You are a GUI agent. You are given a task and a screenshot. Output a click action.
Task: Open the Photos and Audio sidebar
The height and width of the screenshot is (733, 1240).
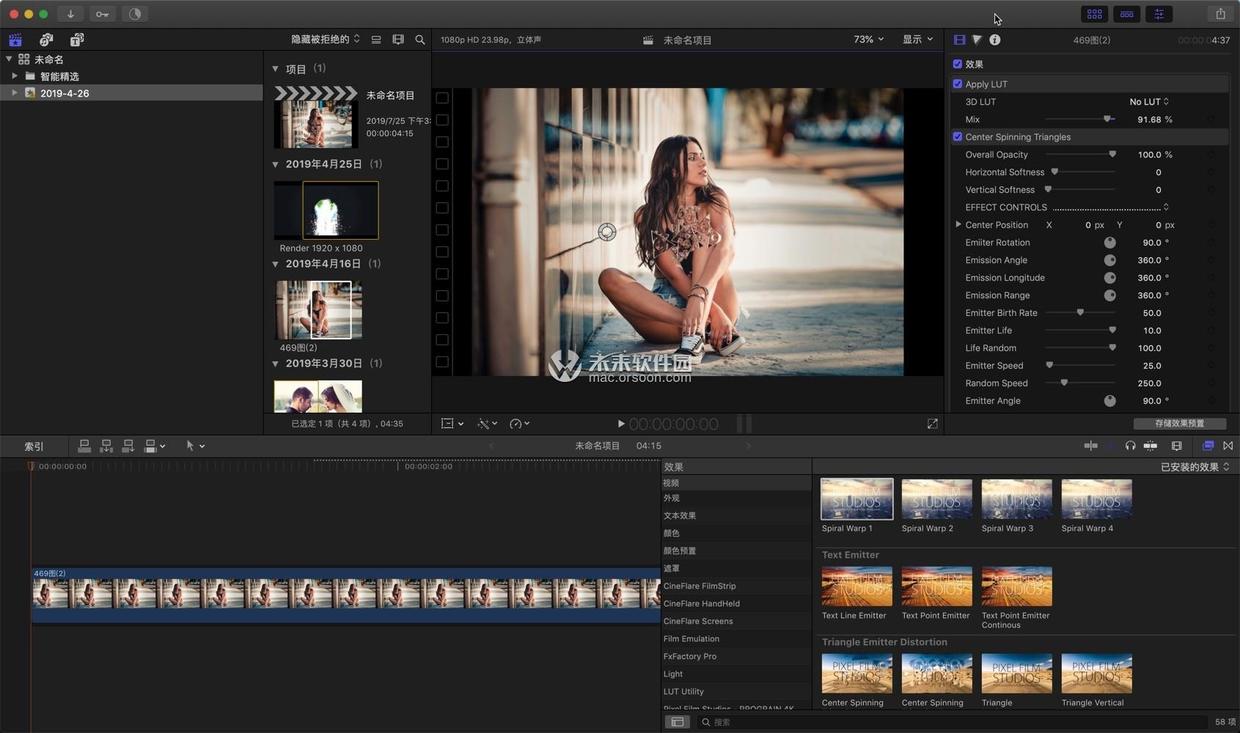(x=46, y=40)
